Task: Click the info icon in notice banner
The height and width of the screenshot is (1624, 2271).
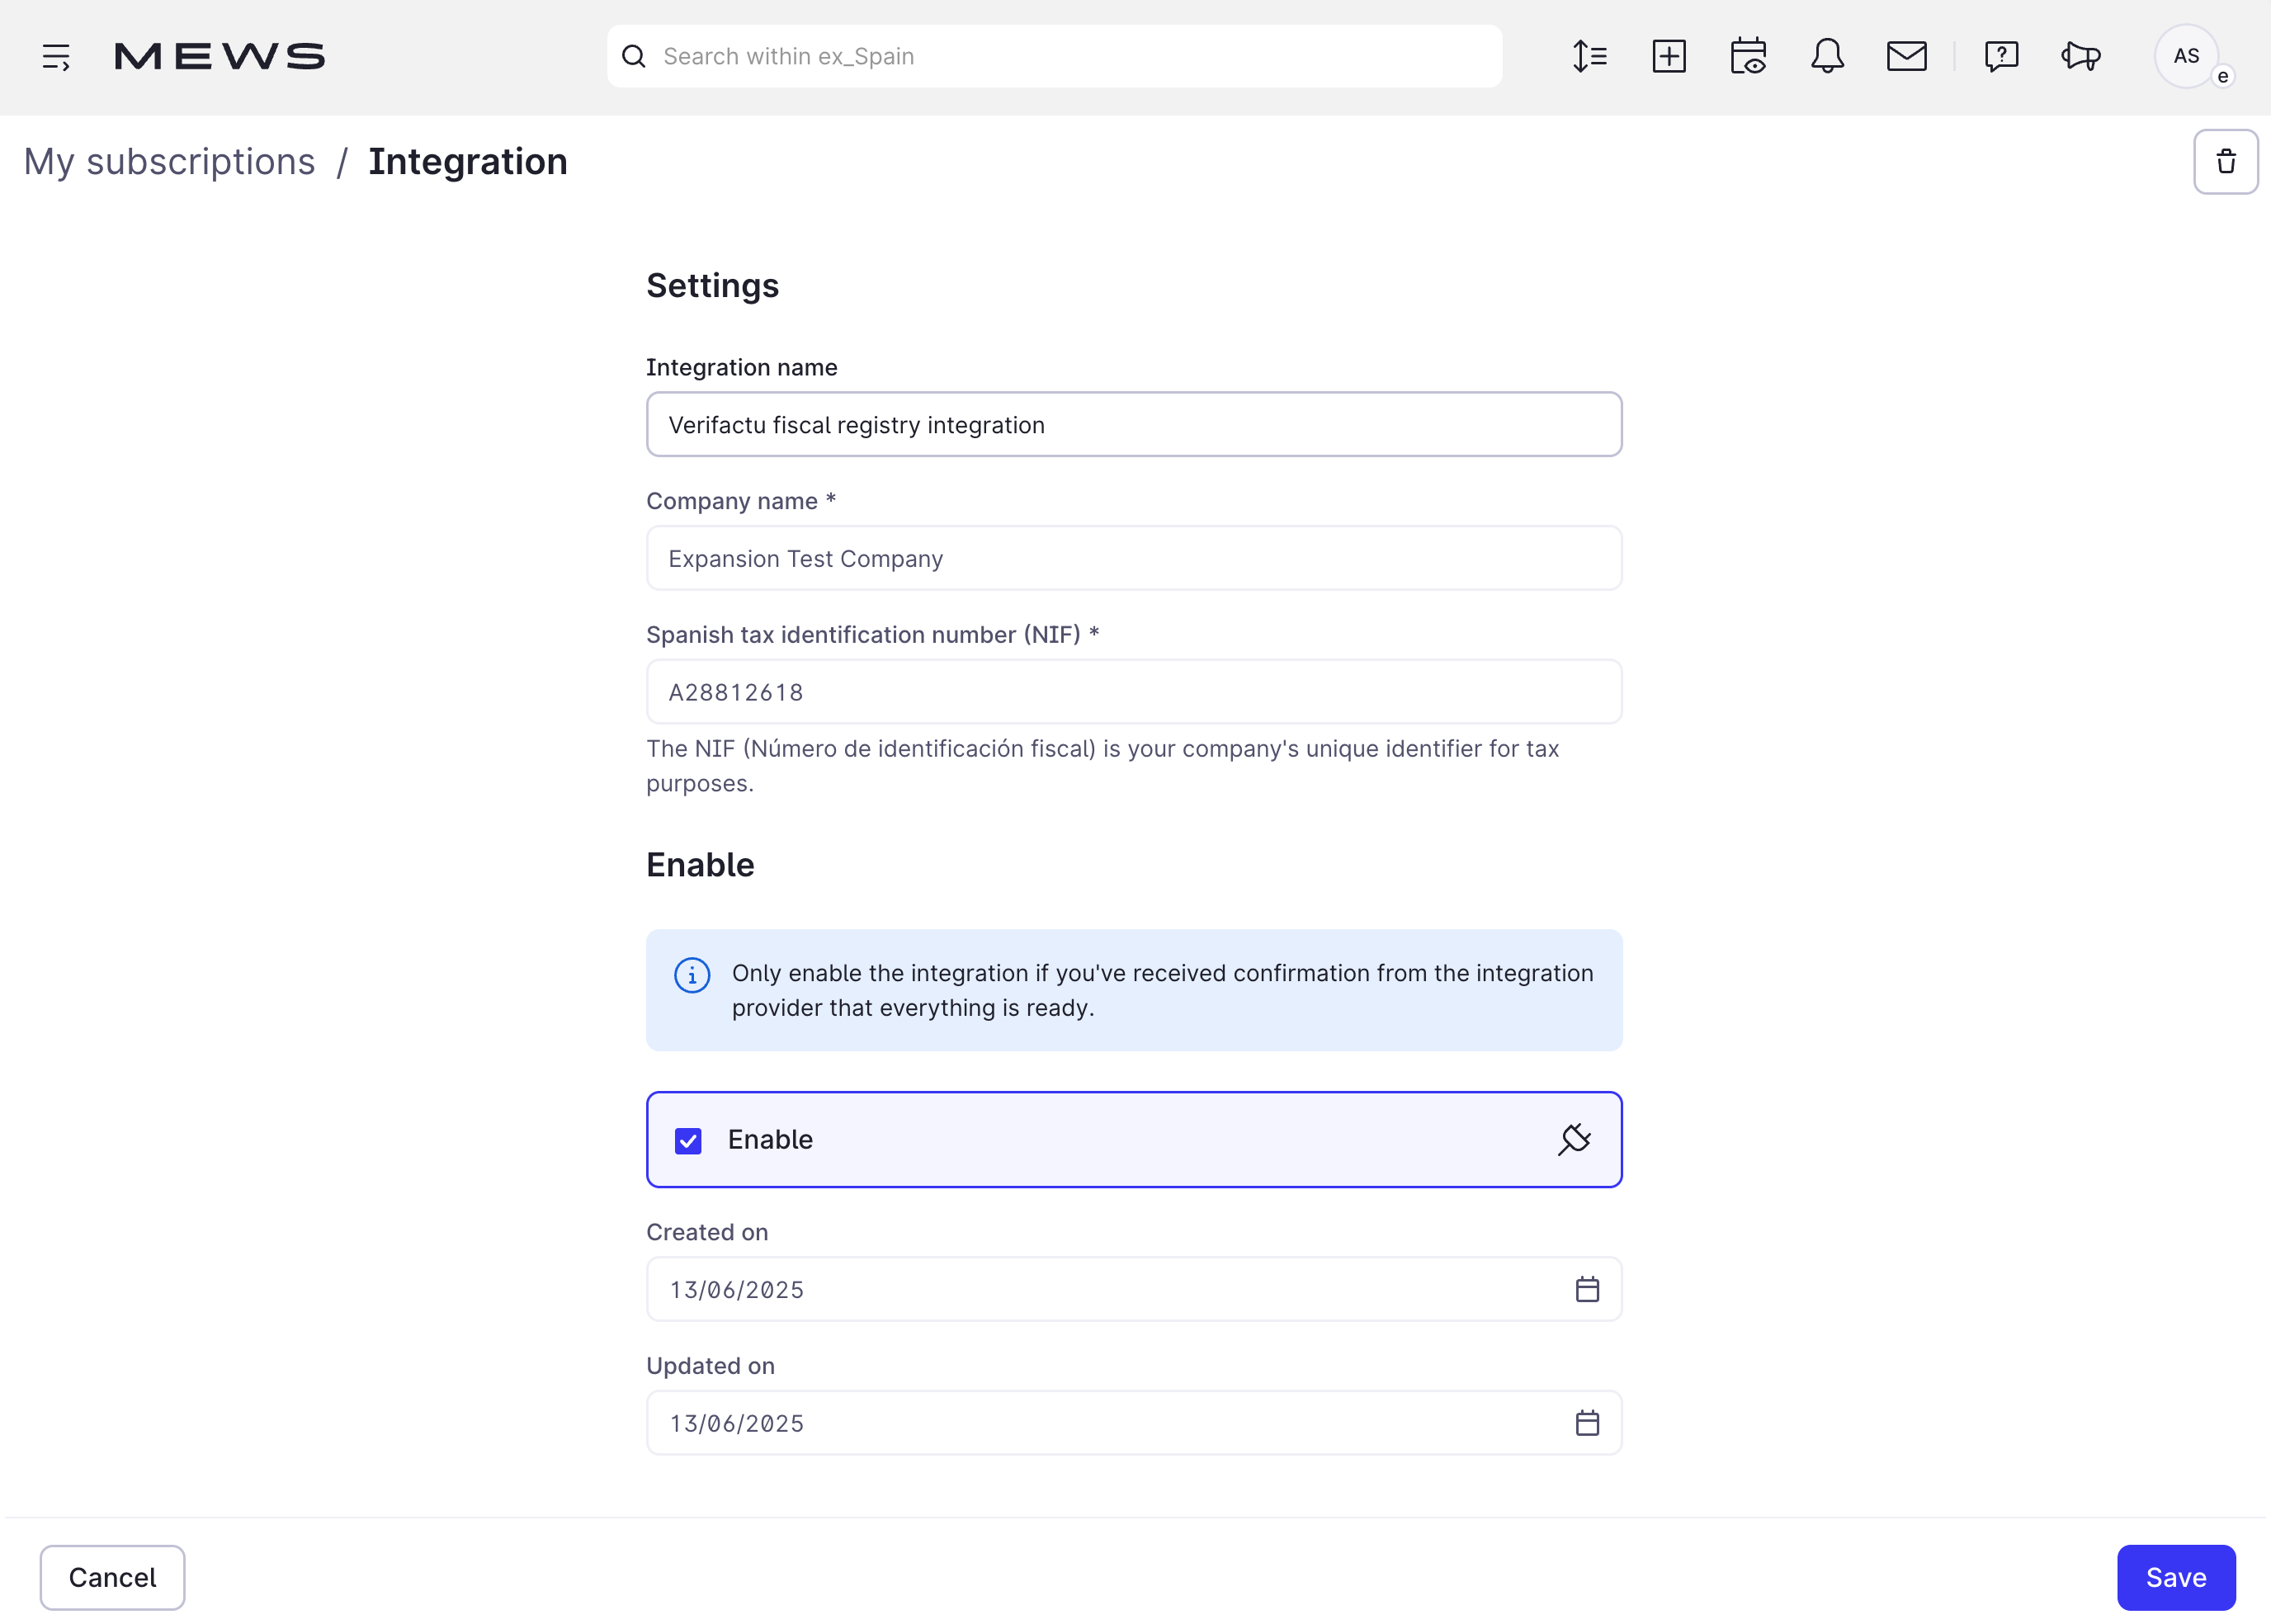Action: (692, 974)
